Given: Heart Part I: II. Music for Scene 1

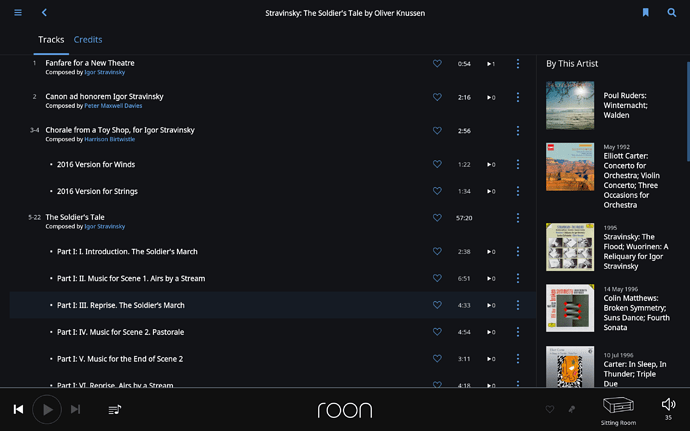Looking at the screenshot, I should point(437,278).
